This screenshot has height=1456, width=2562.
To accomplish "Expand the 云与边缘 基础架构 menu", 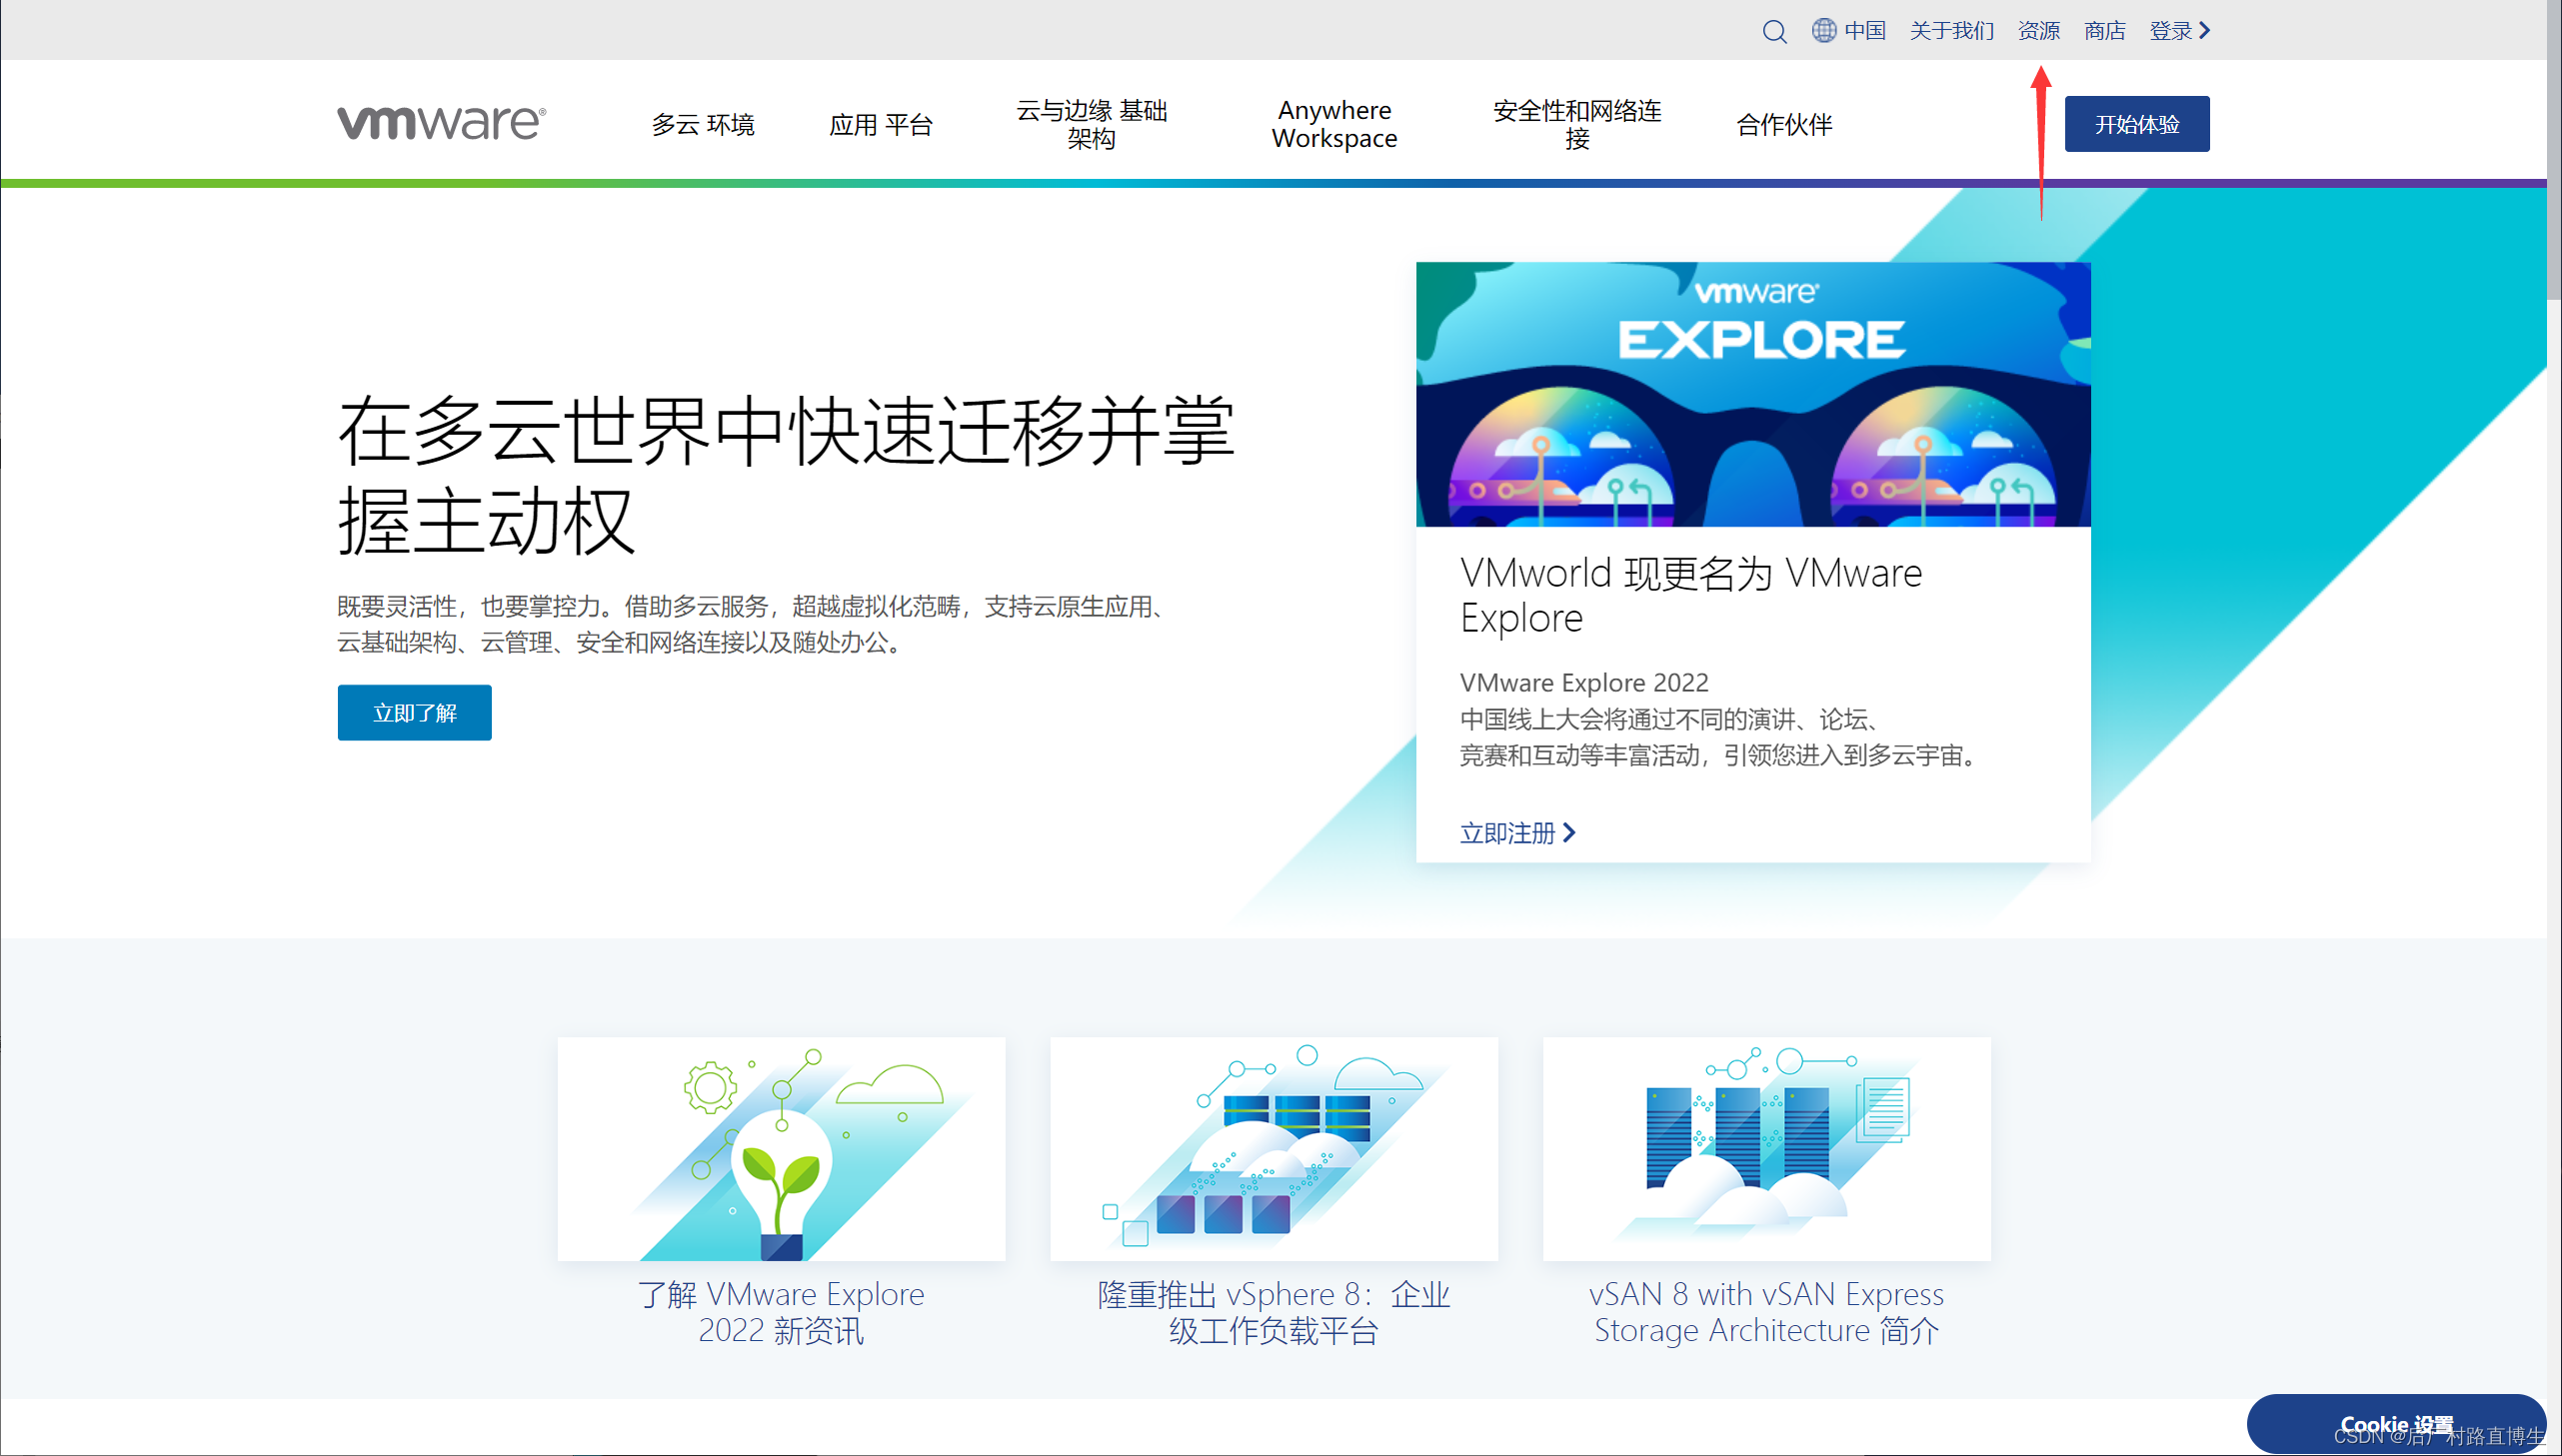I will click(x=1091, y=124).
